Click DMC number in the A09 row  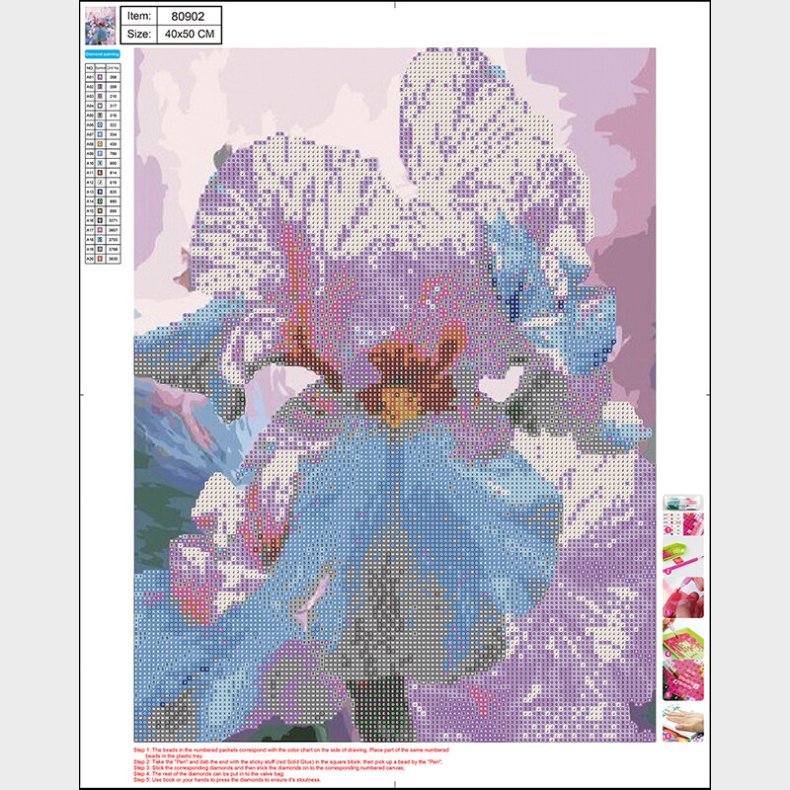point(113,154)
